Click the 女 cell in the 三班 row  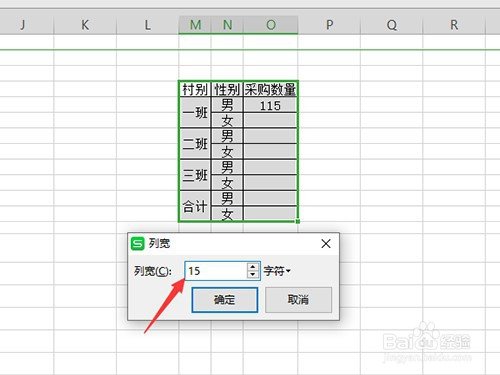pyautogui.click(x=227, y=183)
